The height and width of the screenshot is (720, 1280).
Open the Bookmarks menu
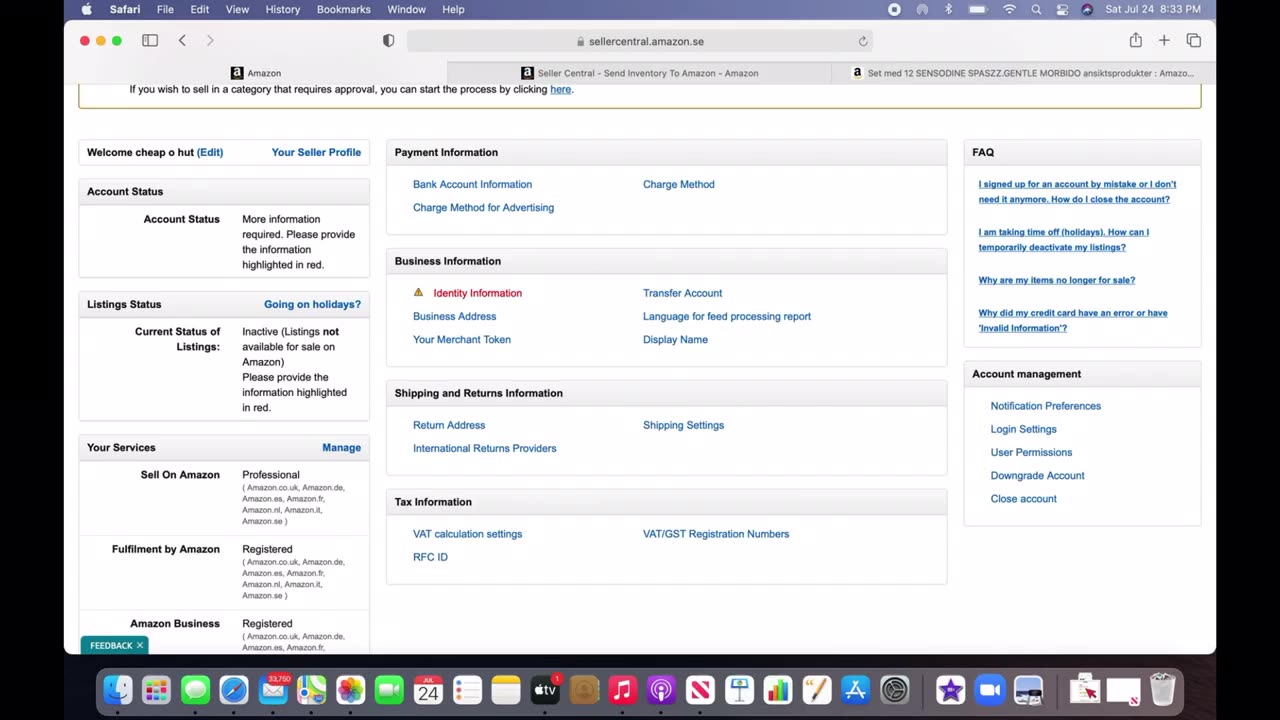click(x=344, y=9)
